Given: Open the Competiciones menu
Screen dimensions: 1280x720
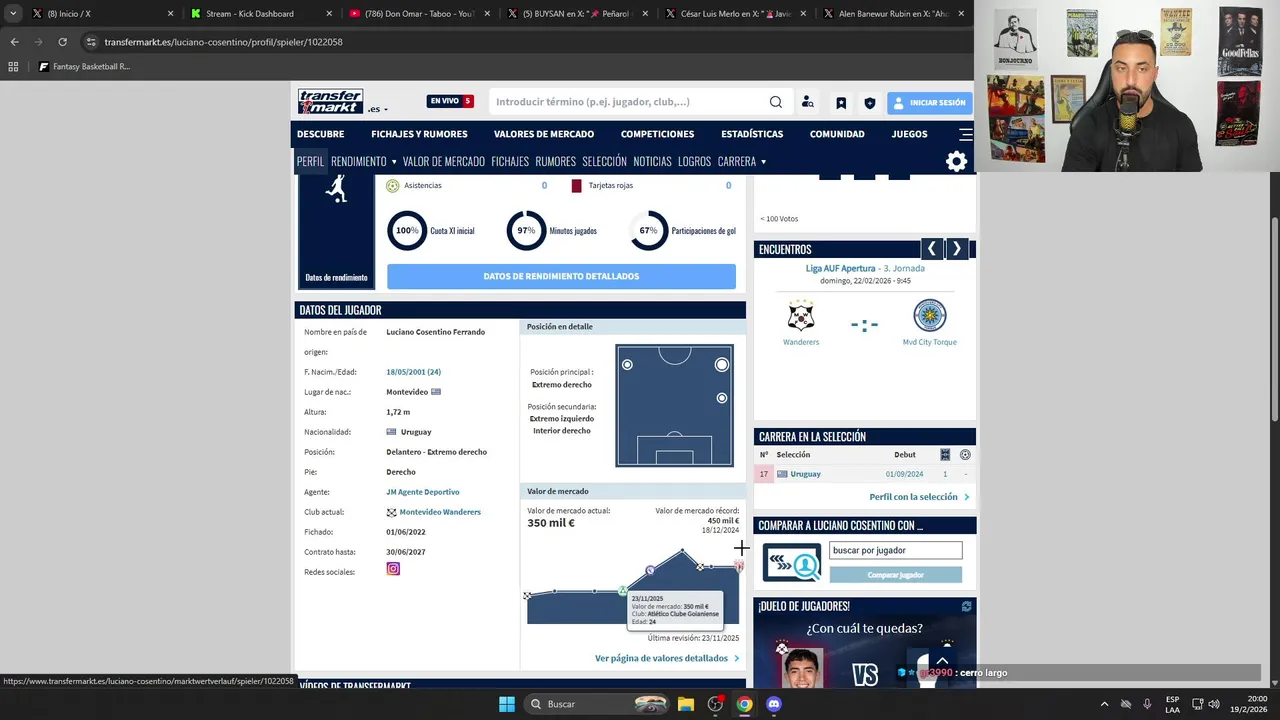Looking at the screenshot, I should (657, 134).
